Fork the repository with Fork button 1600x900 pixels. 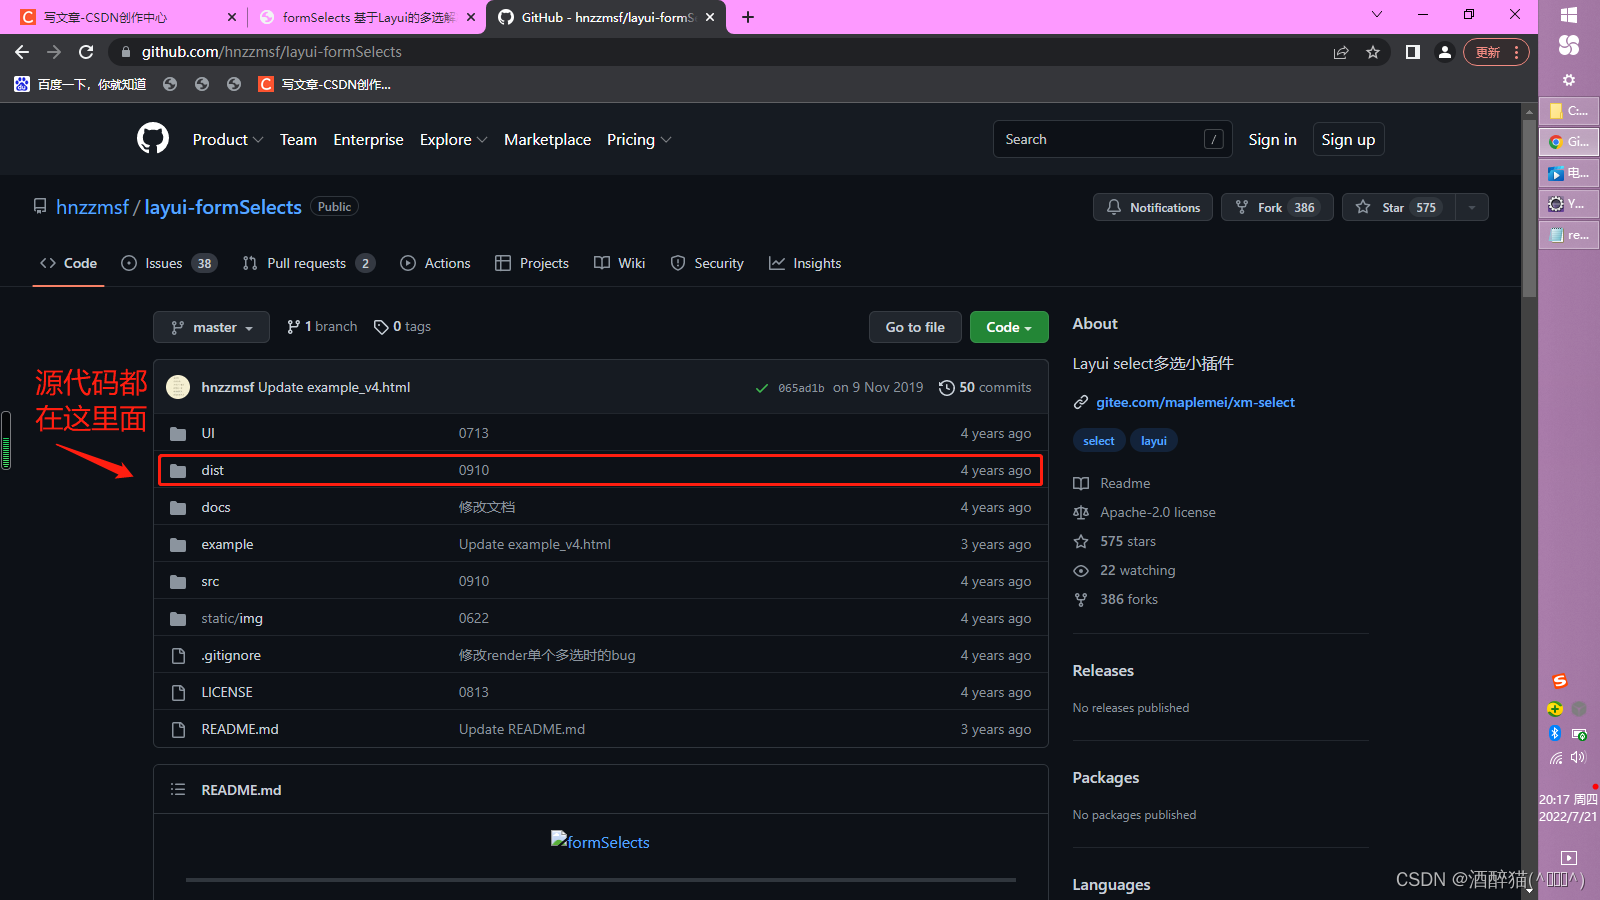pyautogui.click(x=1276, y=207)
